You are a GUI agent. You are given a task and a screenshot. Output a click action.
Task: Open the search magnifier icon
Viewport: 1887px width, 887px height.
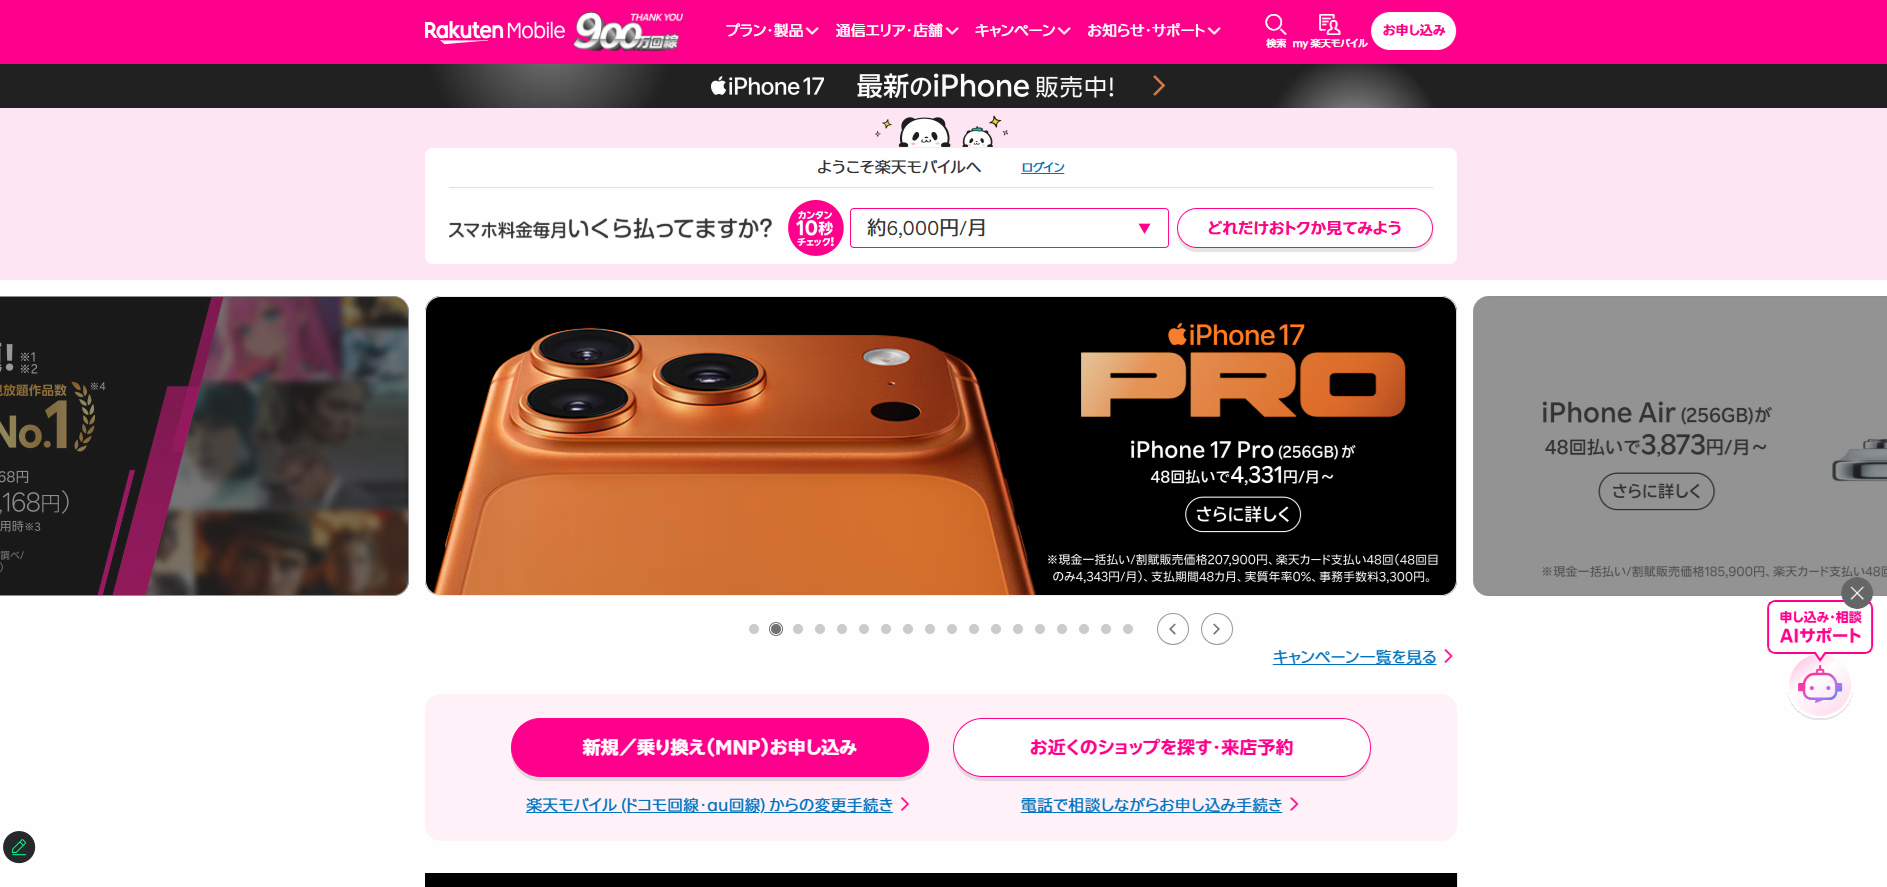click(1275, 30)
